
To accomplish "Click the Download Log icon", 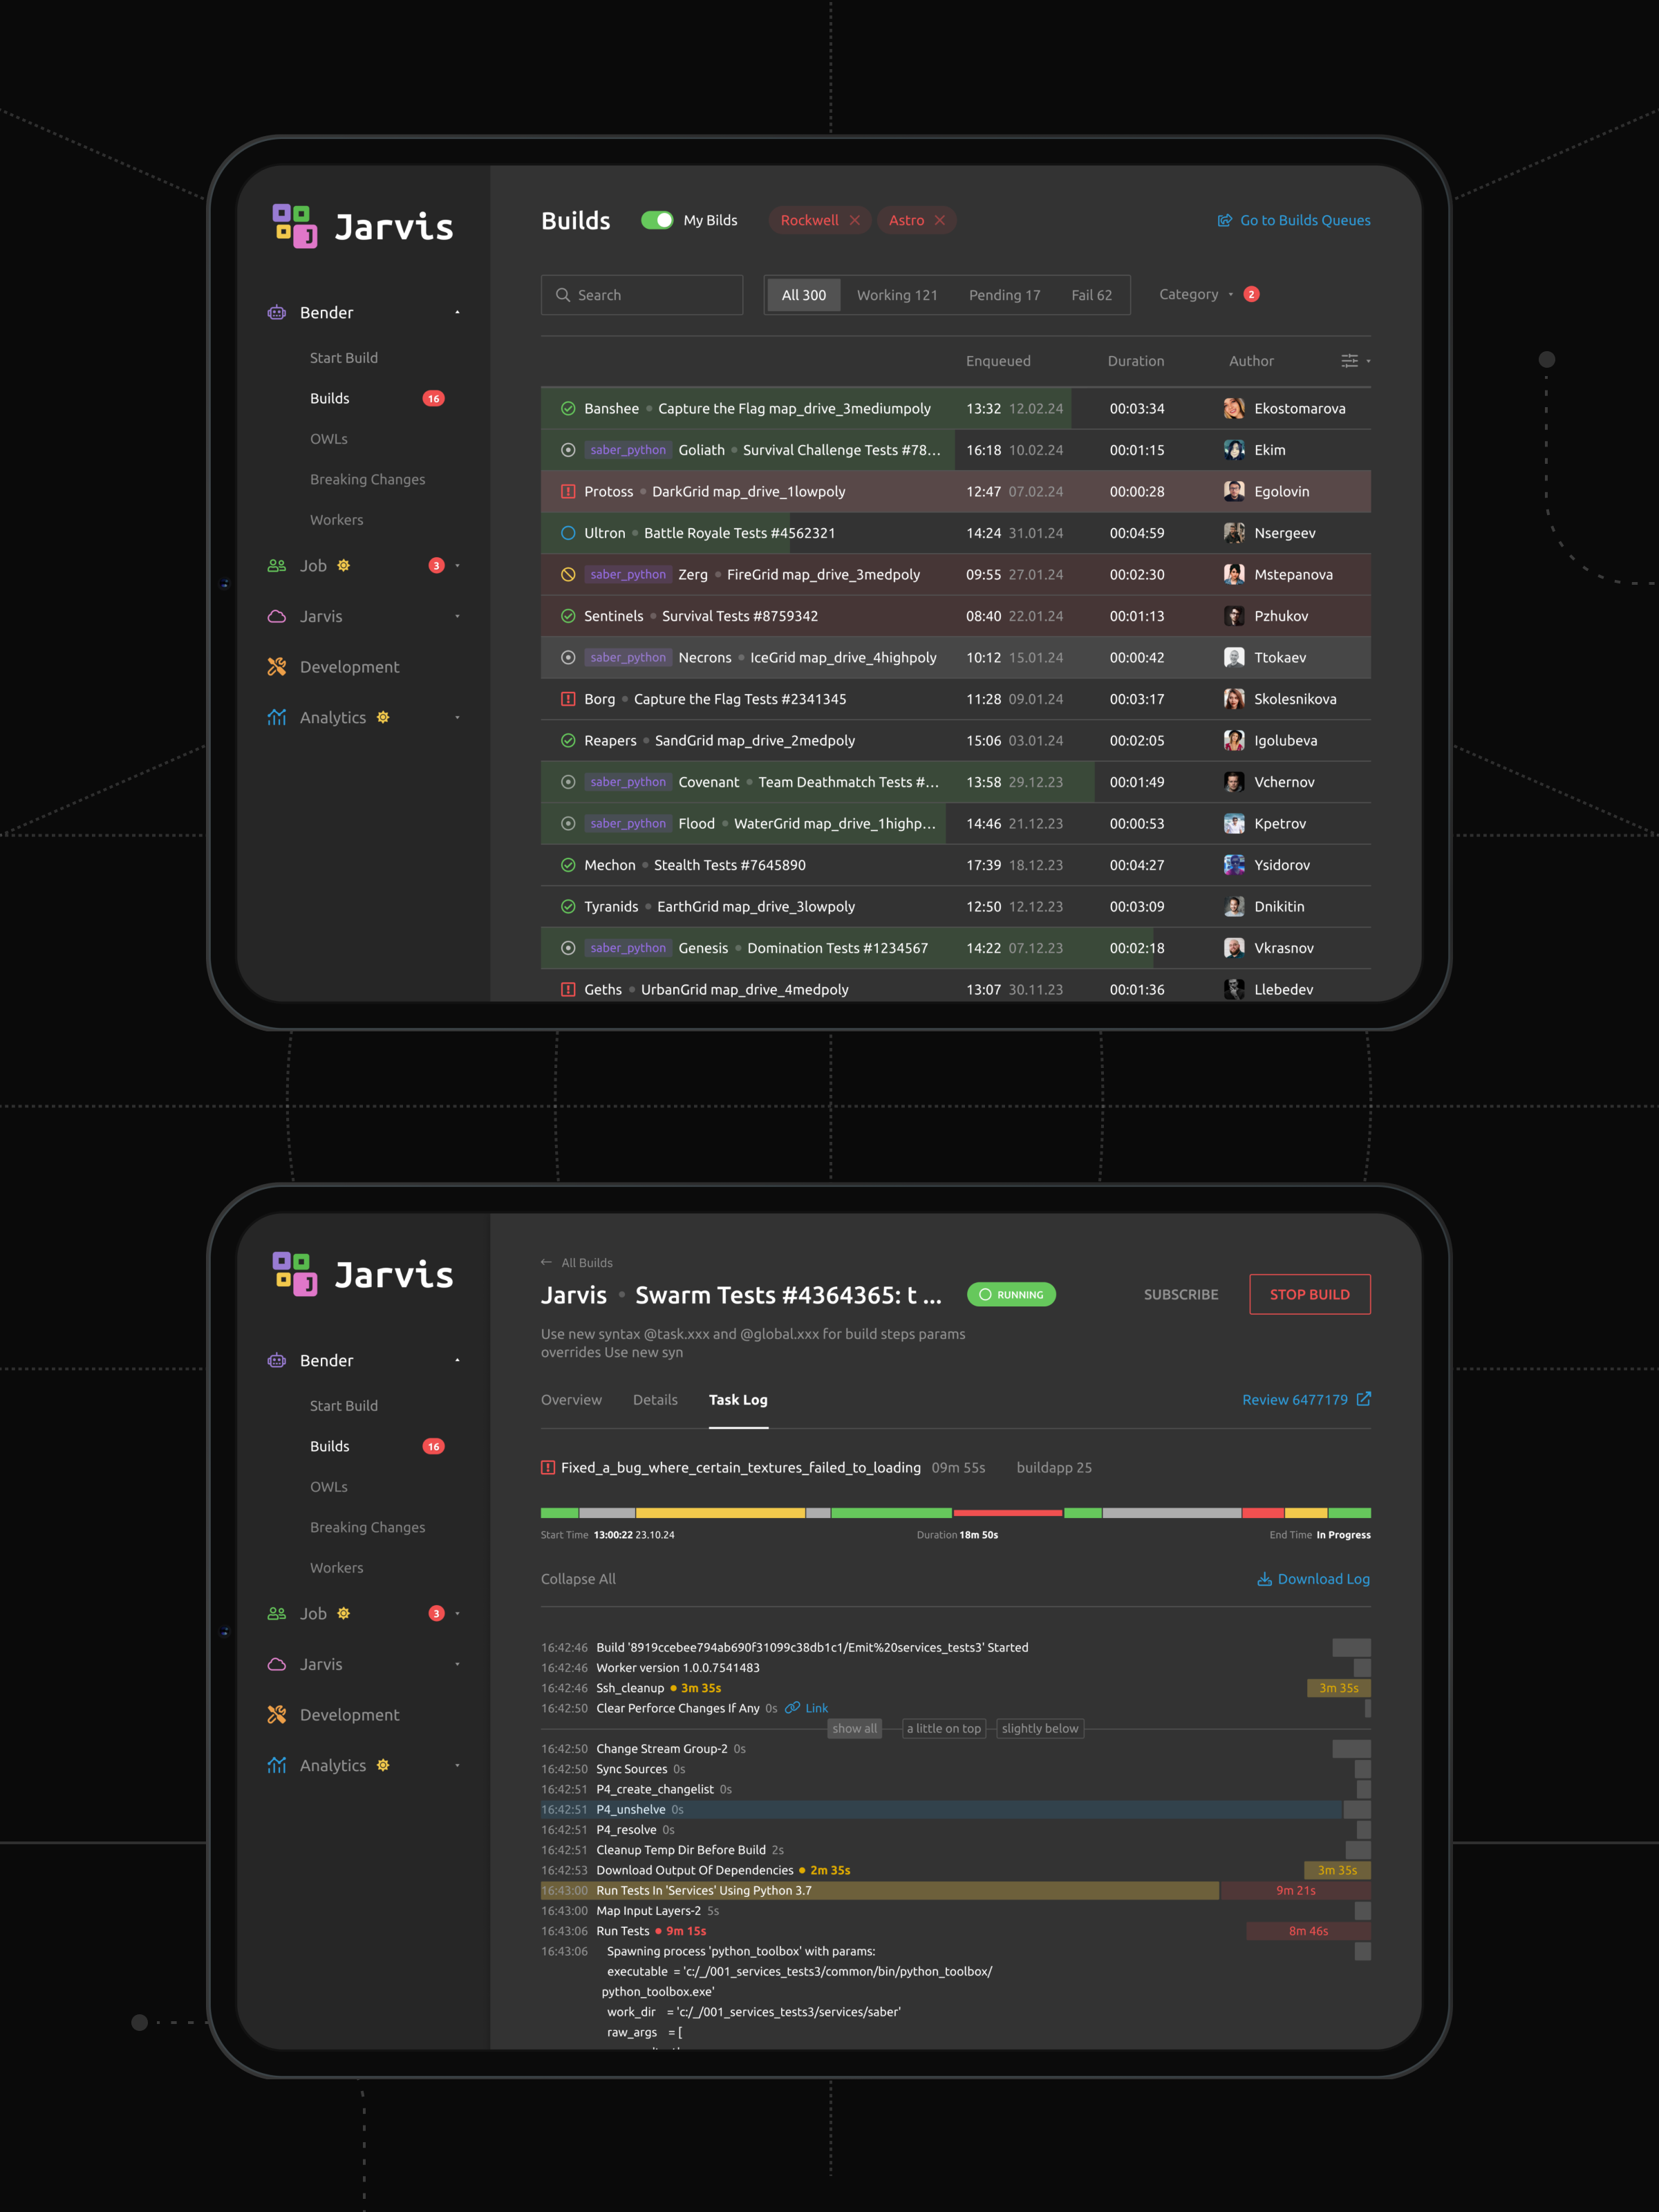I will pos(1264,1579).
